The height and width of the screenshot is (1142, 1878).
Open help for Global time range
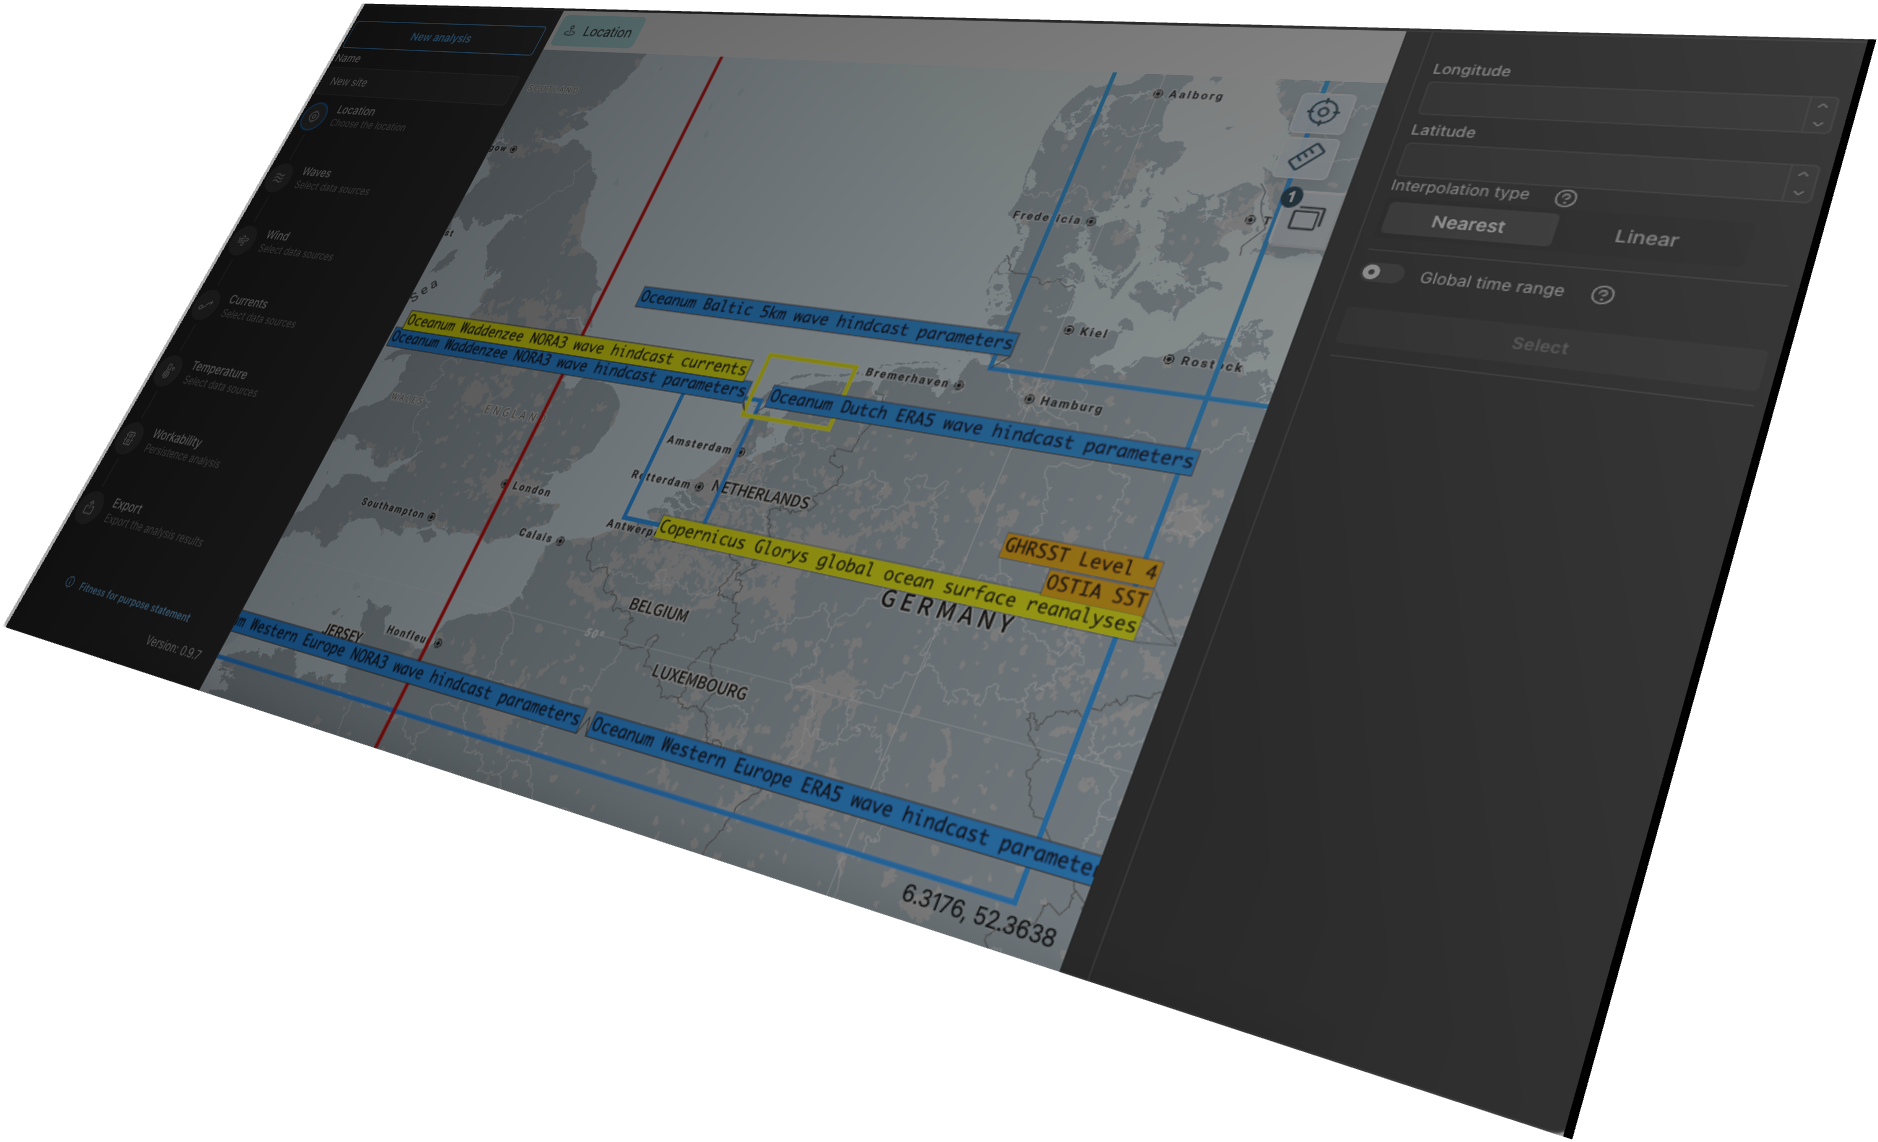click(x=1602, y=295)
